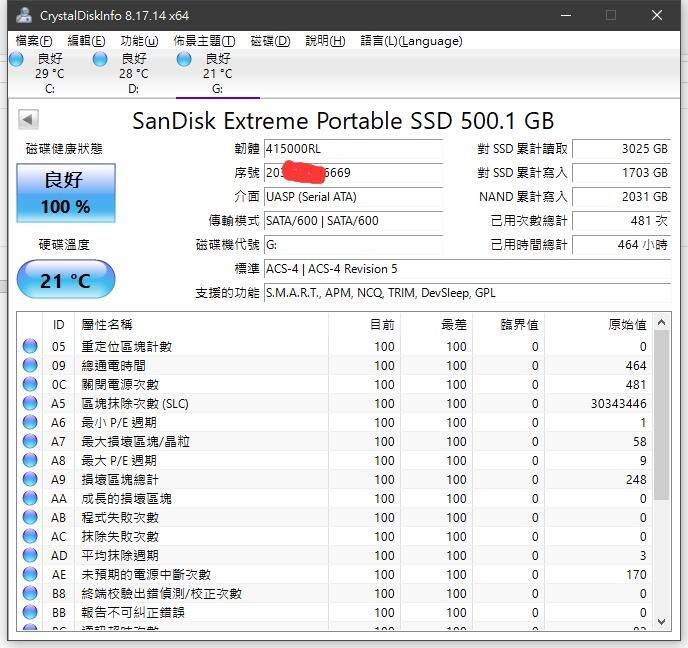This screenshot has height=648, width=688.
Task: Open the 編輯(E) menu
Action: pos(86,41)
